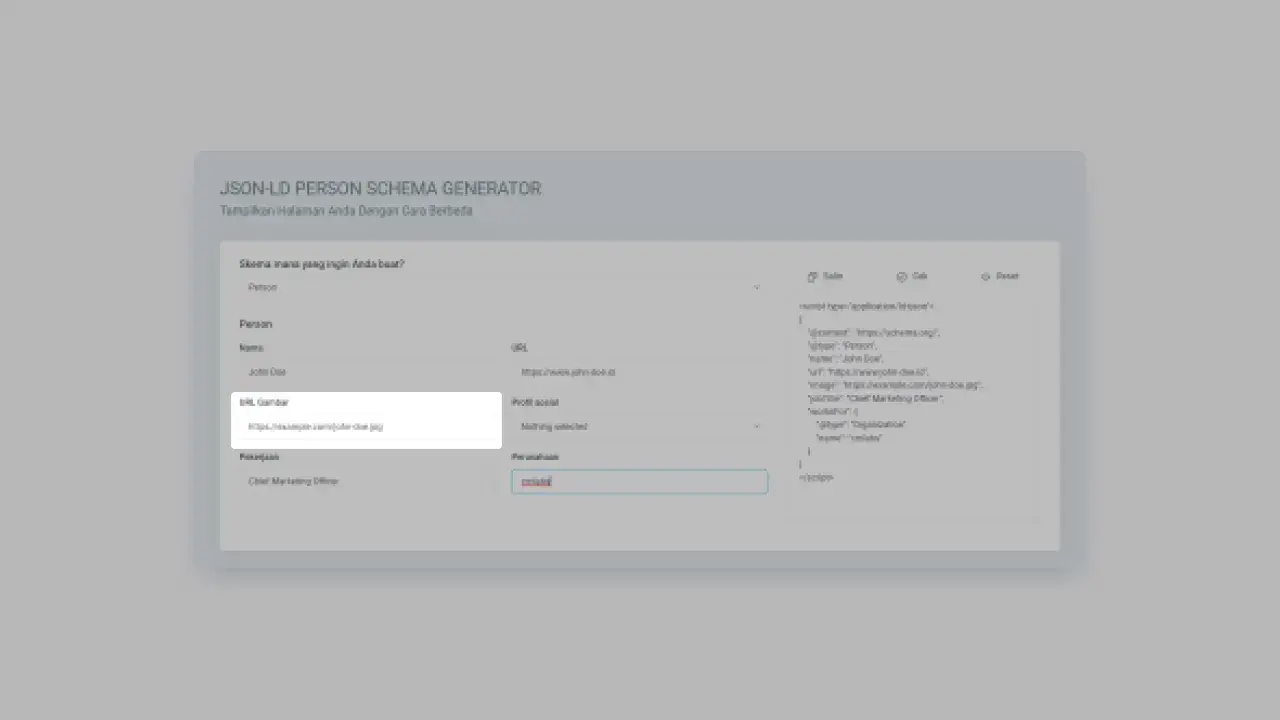Open the schema type dropdown showing Person

(500, 288)
